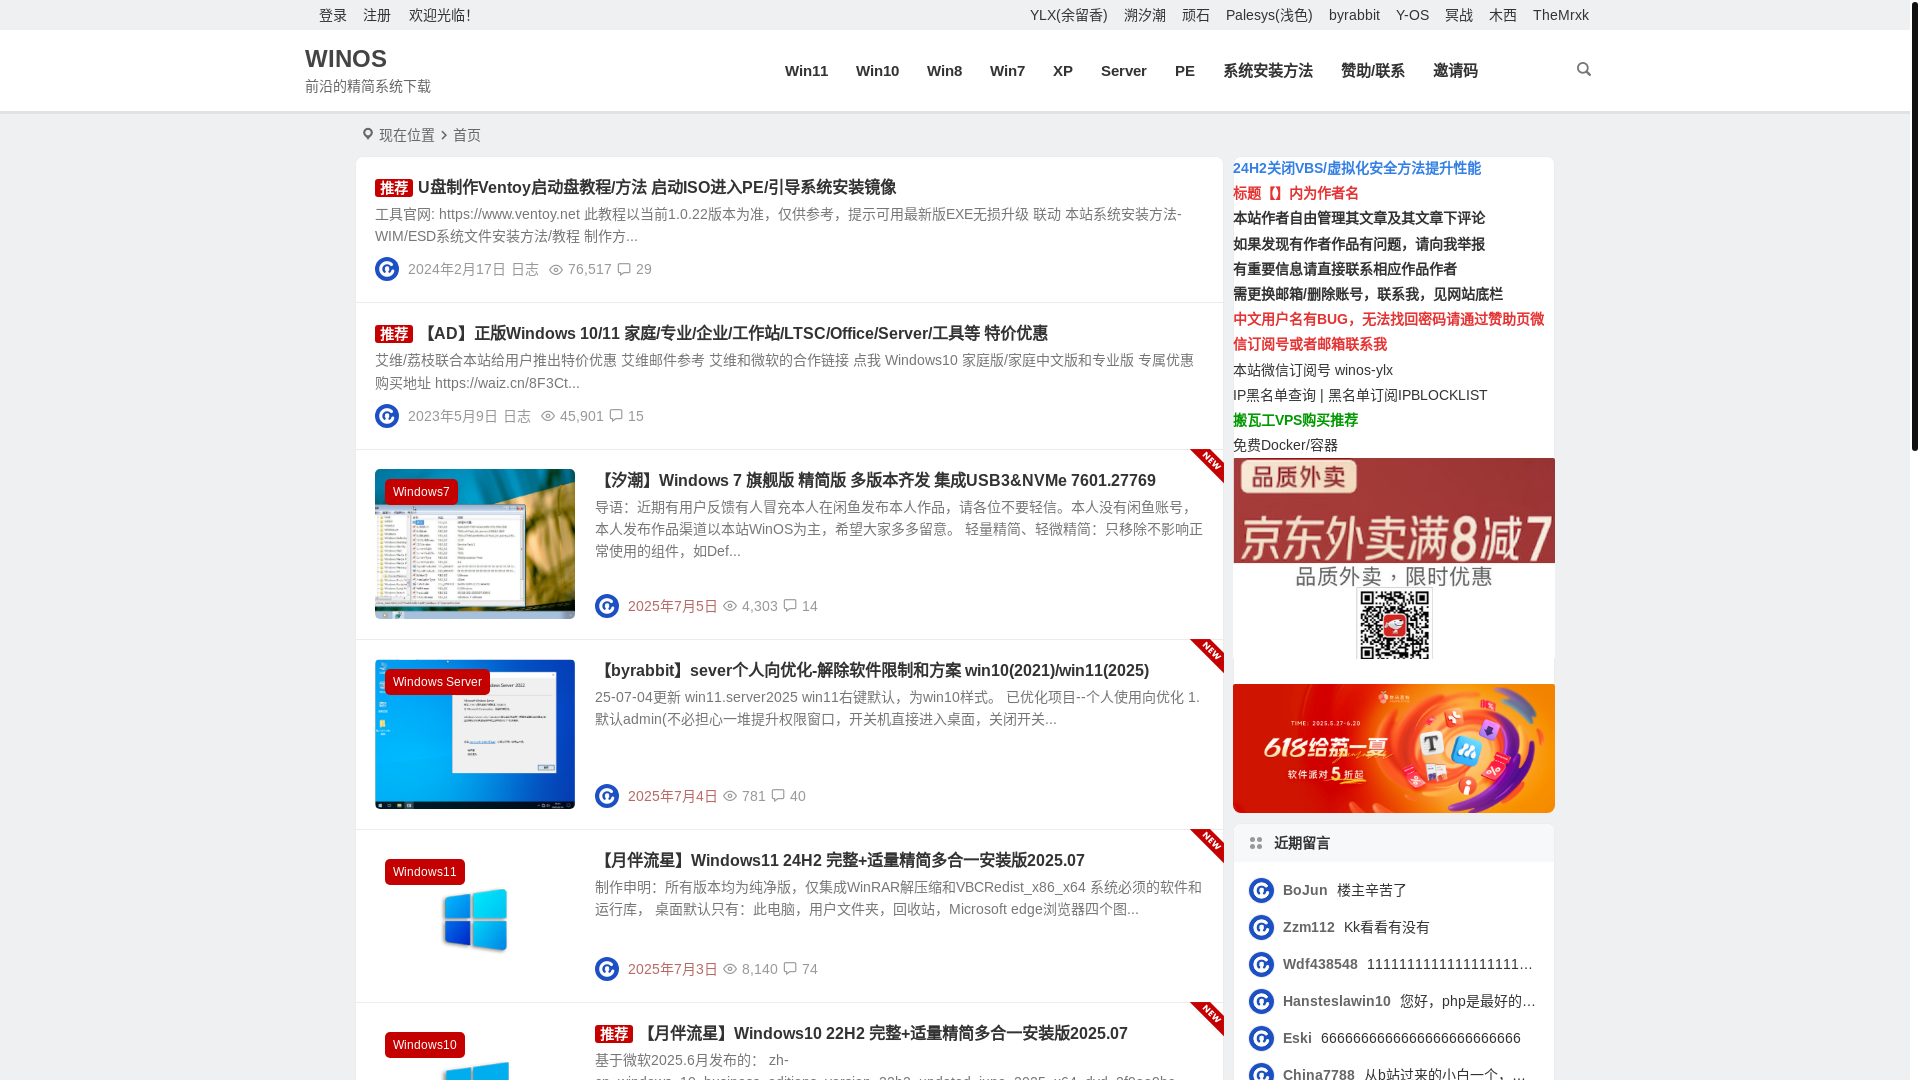Open the XP menu item
This screenshot has width=1920, height=1080.
(x=1062, y=70)
